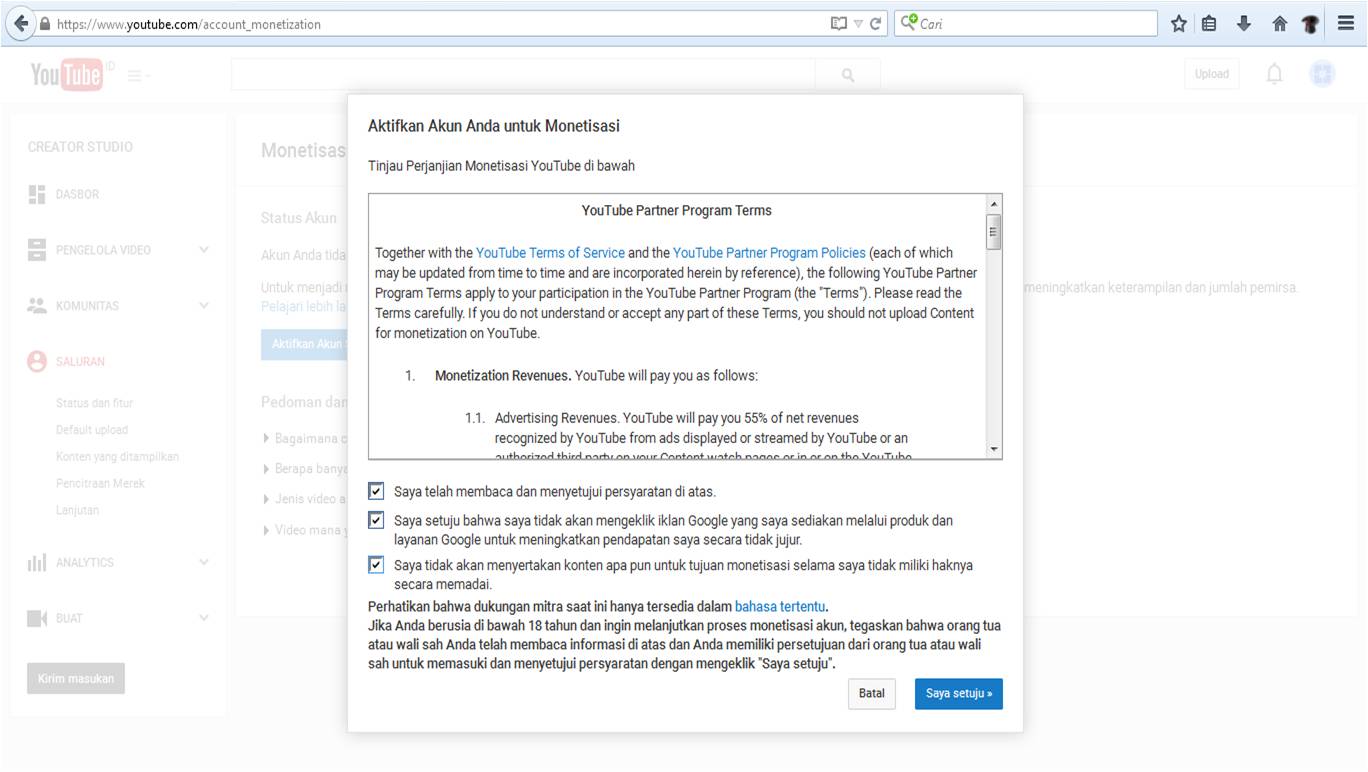Open Saluran menu item

click(80, 362)
